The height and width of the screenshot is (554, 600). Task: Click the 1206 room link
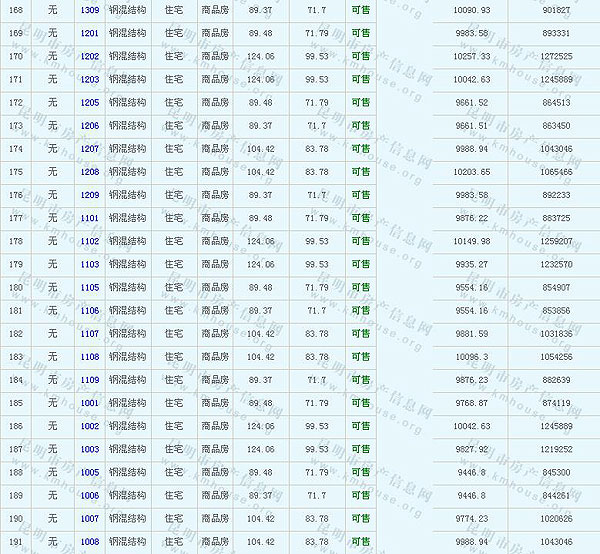tap(90, 126)
